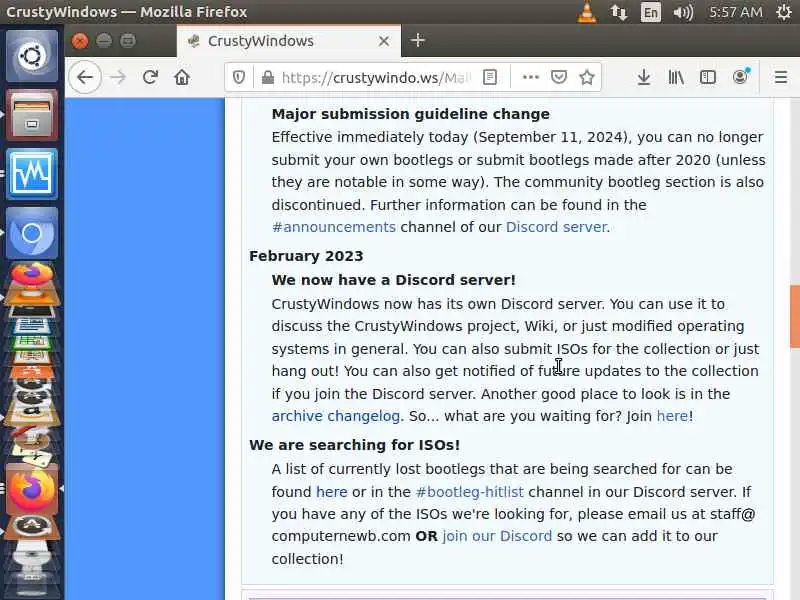Launch the Files manager from dock
This screenshot has width=800, height=600.
pyautogui.click(x=32, y=114)
